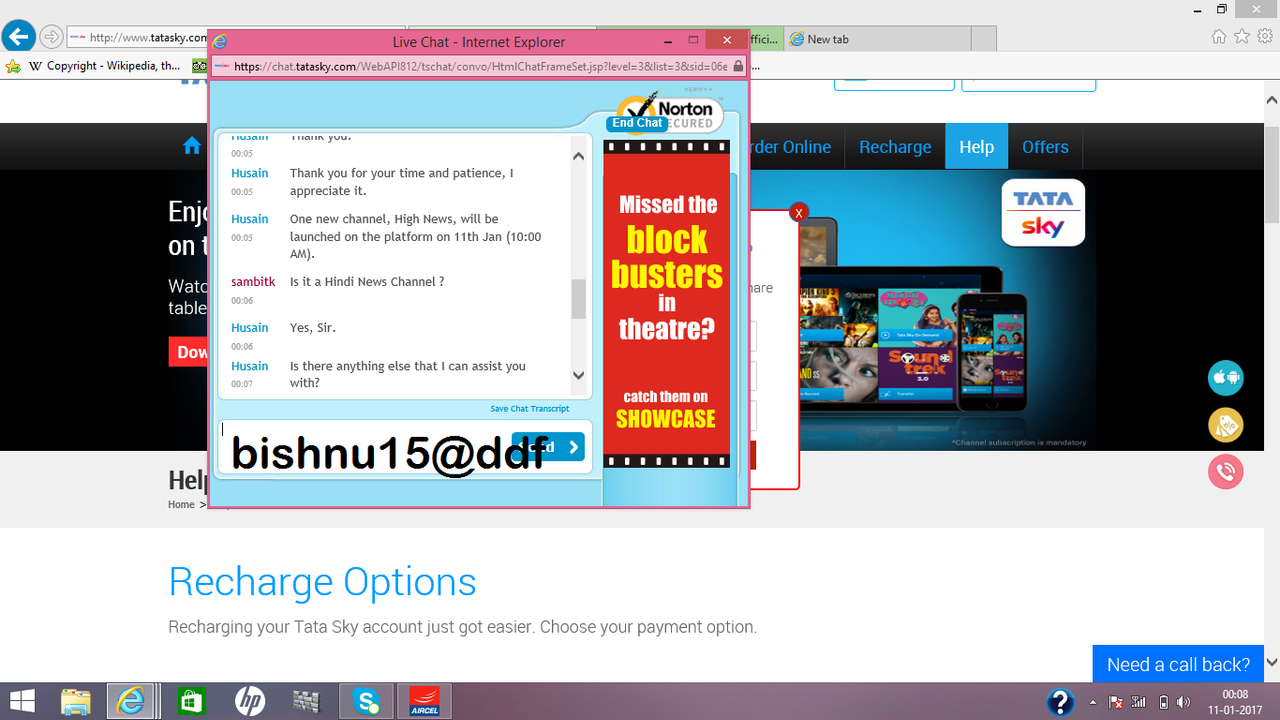Image resolution: width=1280 pixels, height=720 pixels.
Task: Click 'Is there anything else' chat message
Action: point(408,374)
